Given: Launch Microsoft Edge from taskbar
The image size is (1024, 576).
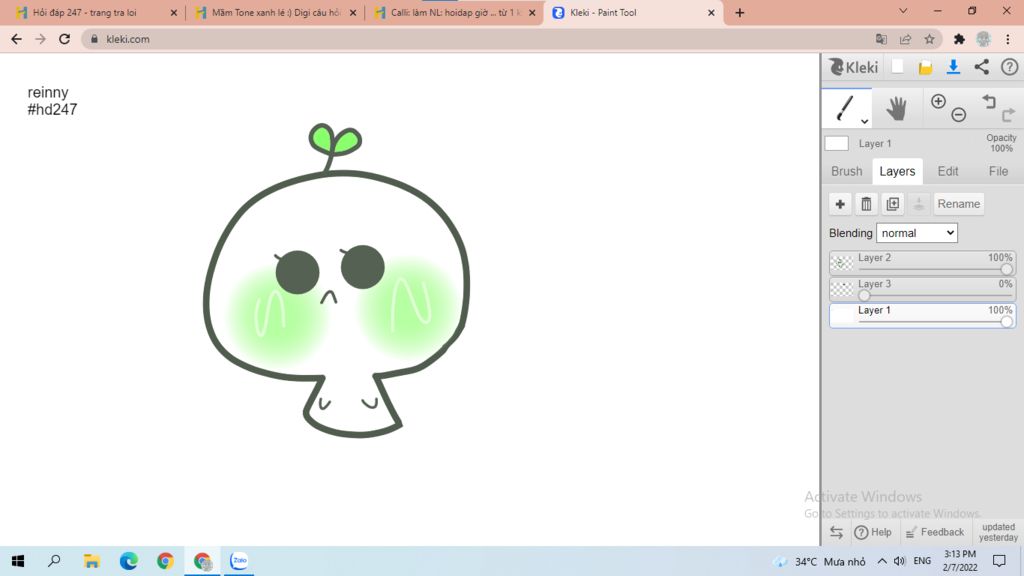Looking at the screenshot, I should (129, 561).
